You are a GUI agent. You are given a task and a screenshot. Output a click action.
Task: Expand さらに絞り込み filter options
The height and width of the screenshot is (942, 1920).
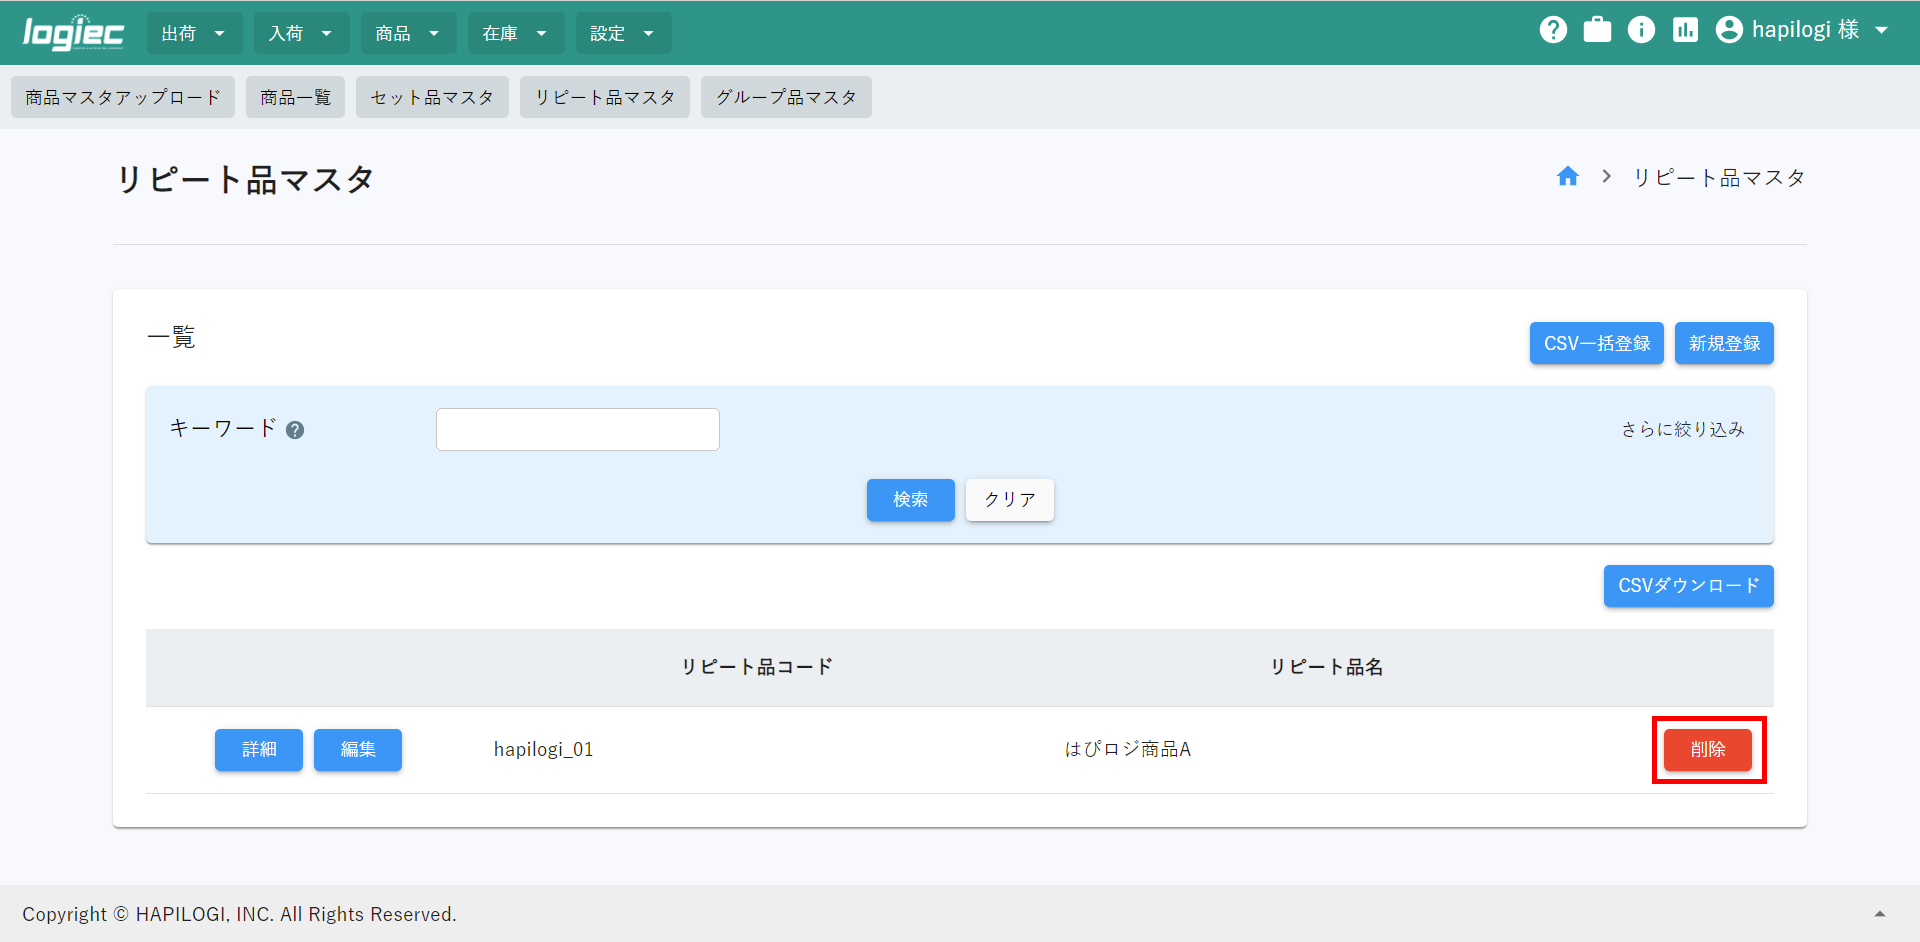tap(1682, 429)
